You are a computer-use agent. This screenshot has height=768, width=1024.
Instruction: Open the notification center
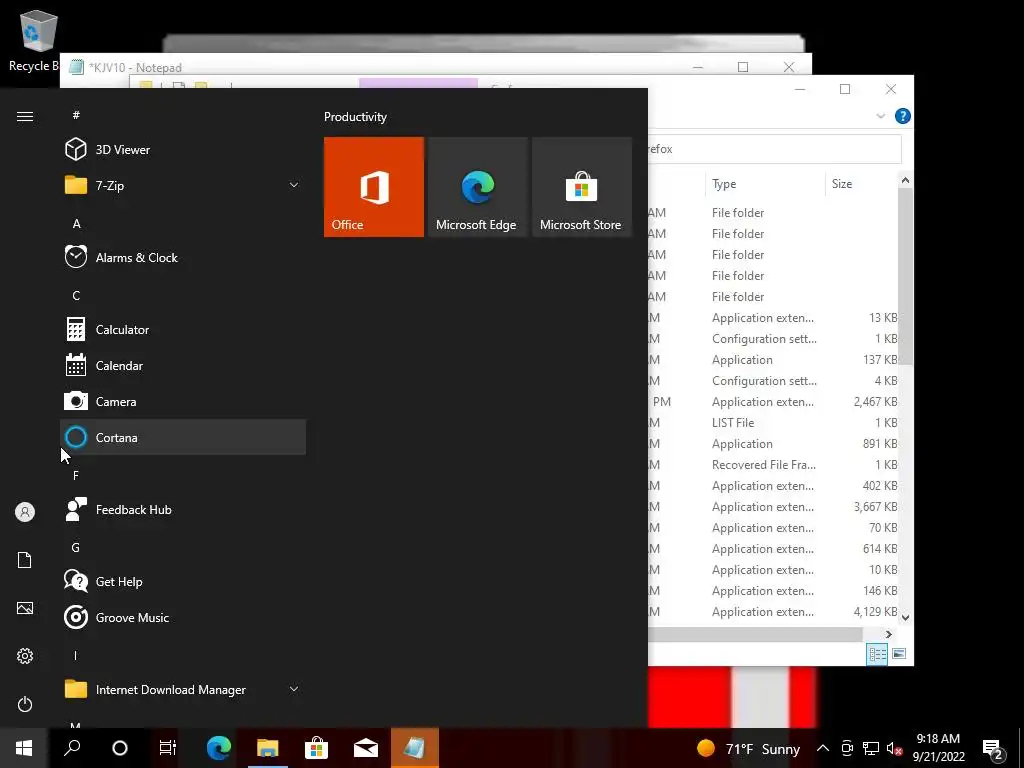[x=993, y=748]
